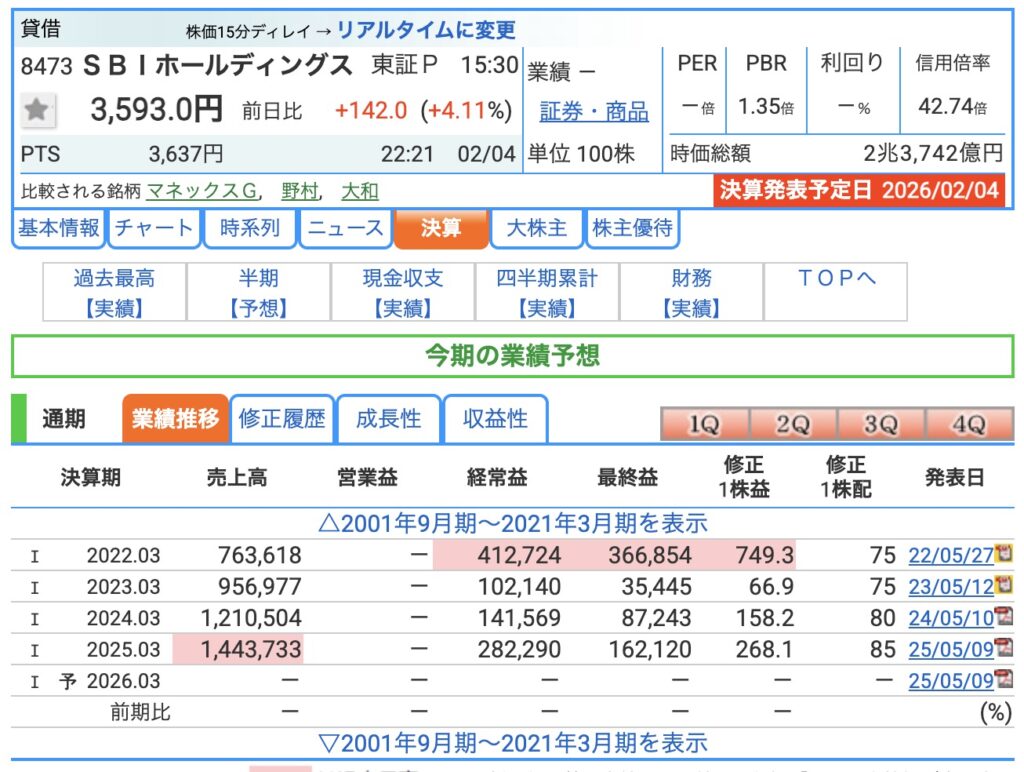
Task: Click the star favorite icon
Action: pyautogui.click(x=38, y=110)
